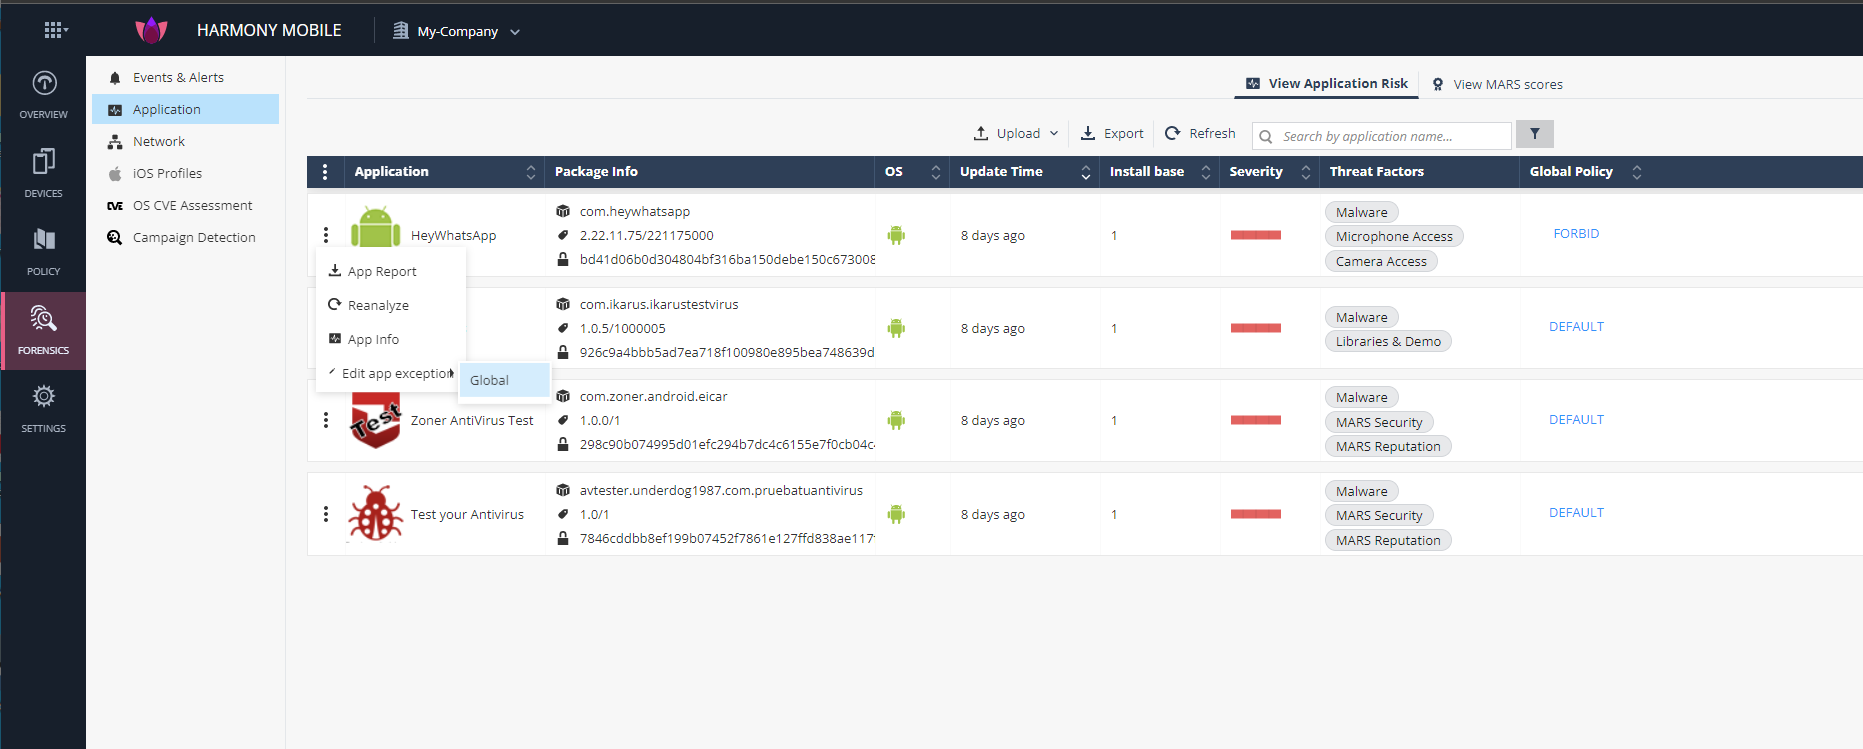This screenshot has width=1863, height=749.
Task: Open row menu for Test your Antivirus
Action: point(326,514)
